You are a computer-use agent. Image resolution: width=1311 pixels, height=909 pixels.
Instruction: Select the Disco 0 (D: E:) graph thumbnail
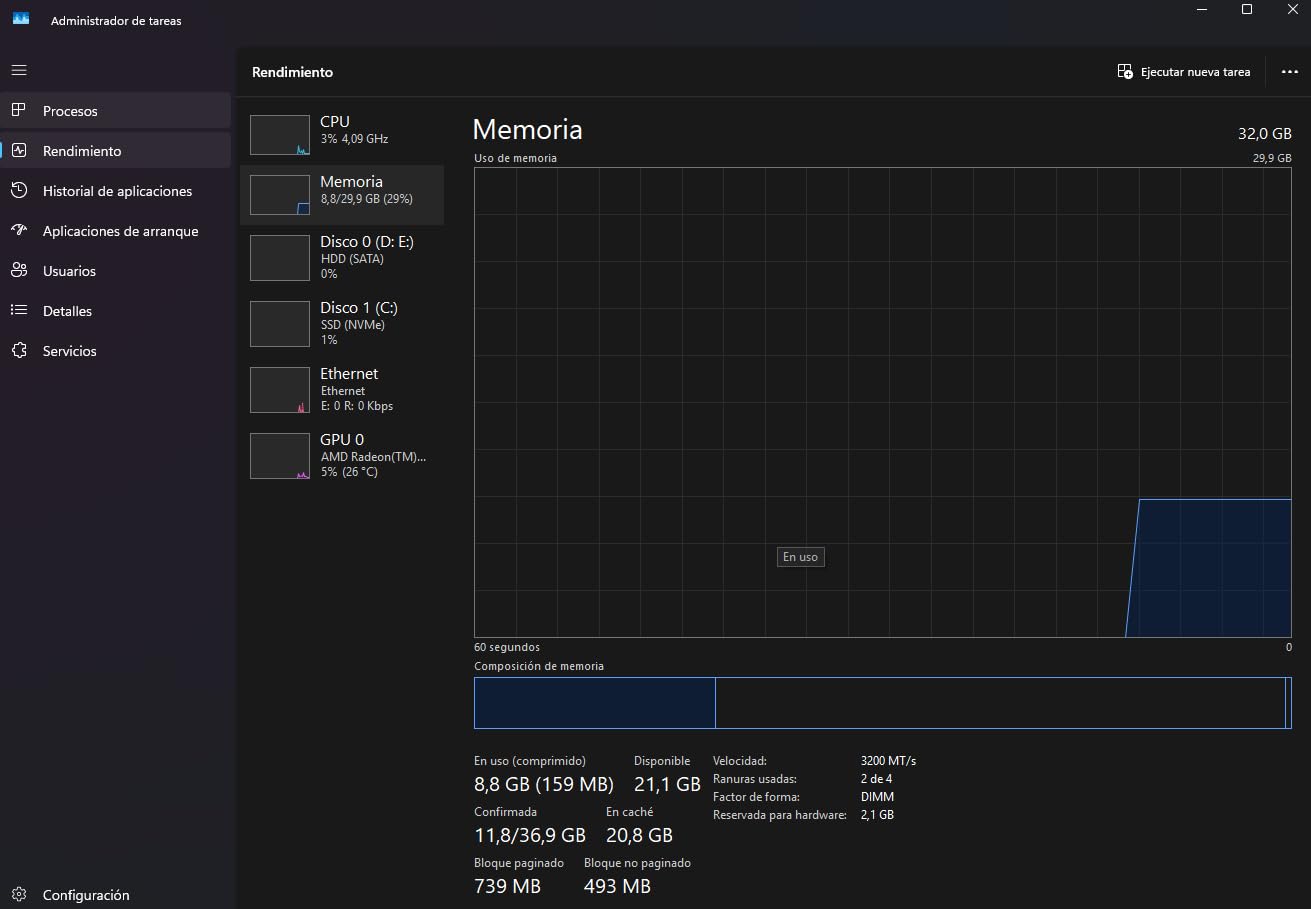(x=280, y=258)
